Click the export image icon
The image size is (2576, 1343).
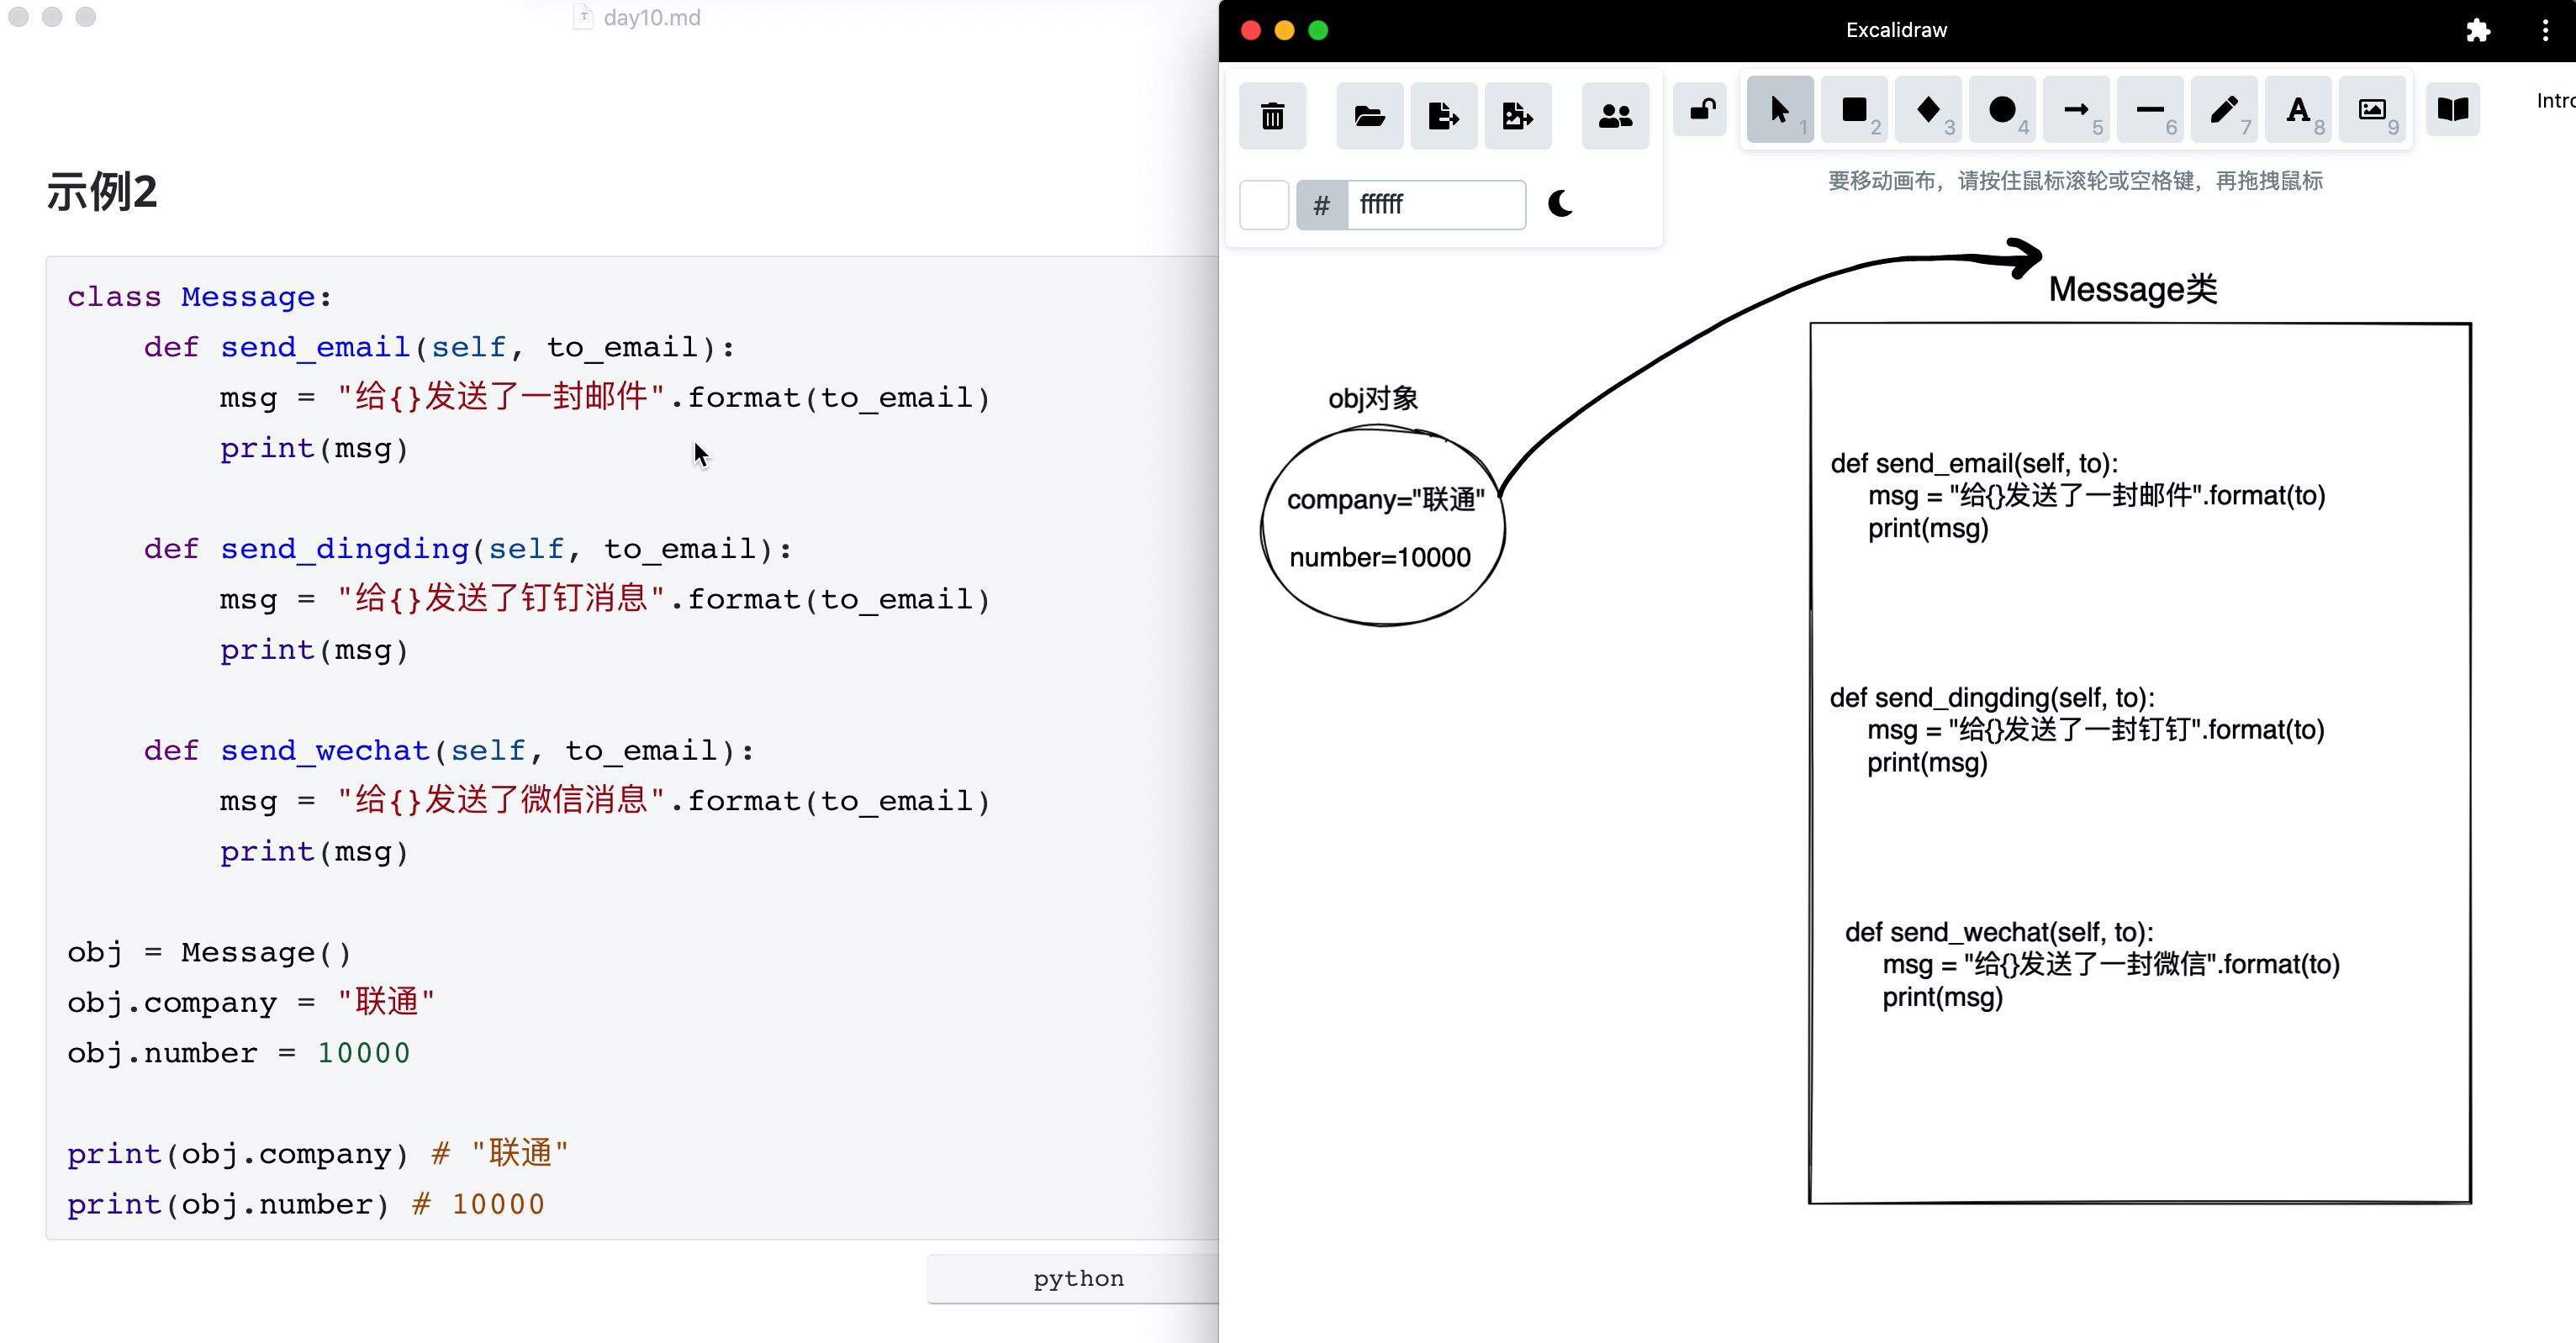point(1517,116)
